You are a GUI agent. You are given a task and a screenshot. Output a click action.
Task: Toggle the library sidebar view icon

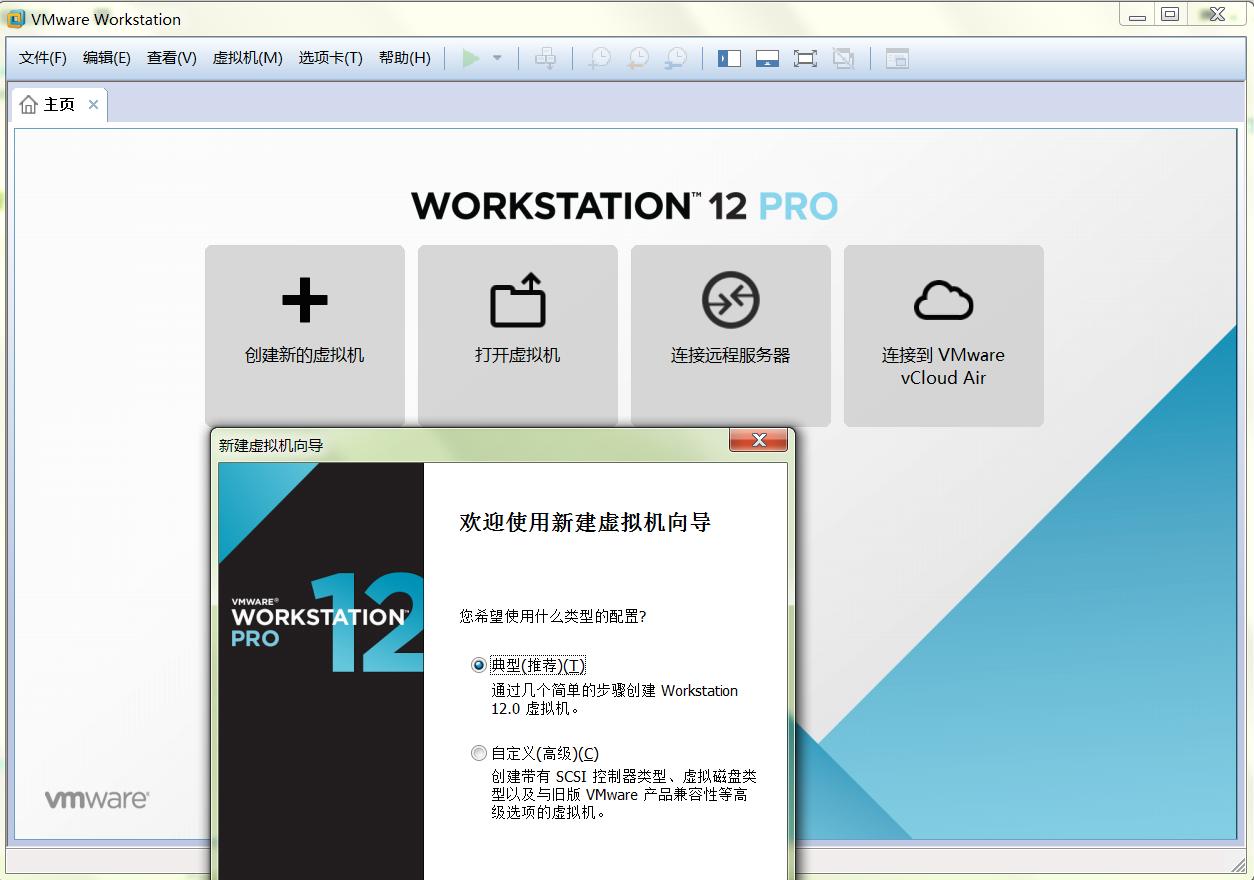(729, 58)
